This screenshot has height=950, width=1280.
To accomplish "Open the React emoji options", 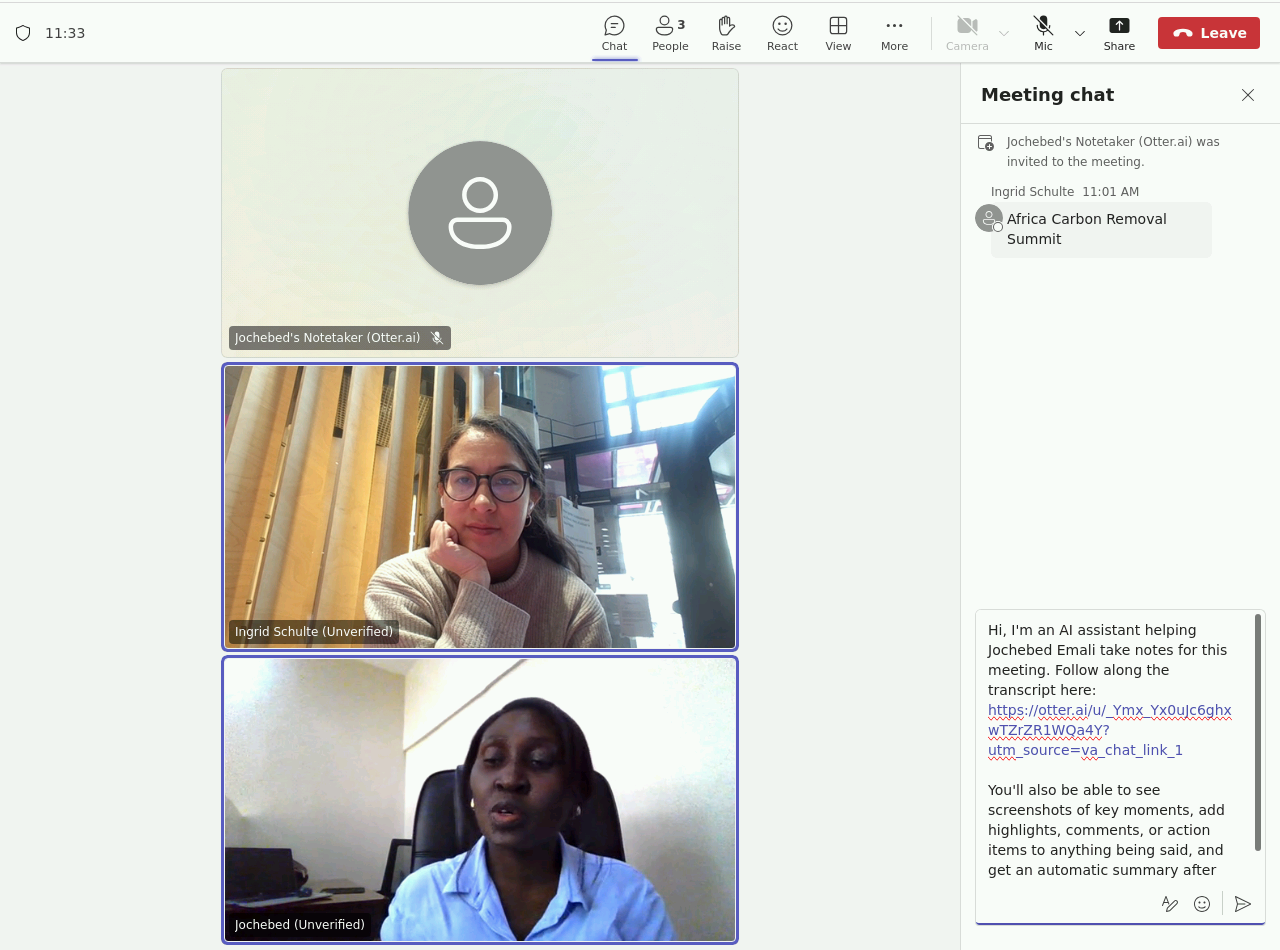I will (x=782, y=33).
